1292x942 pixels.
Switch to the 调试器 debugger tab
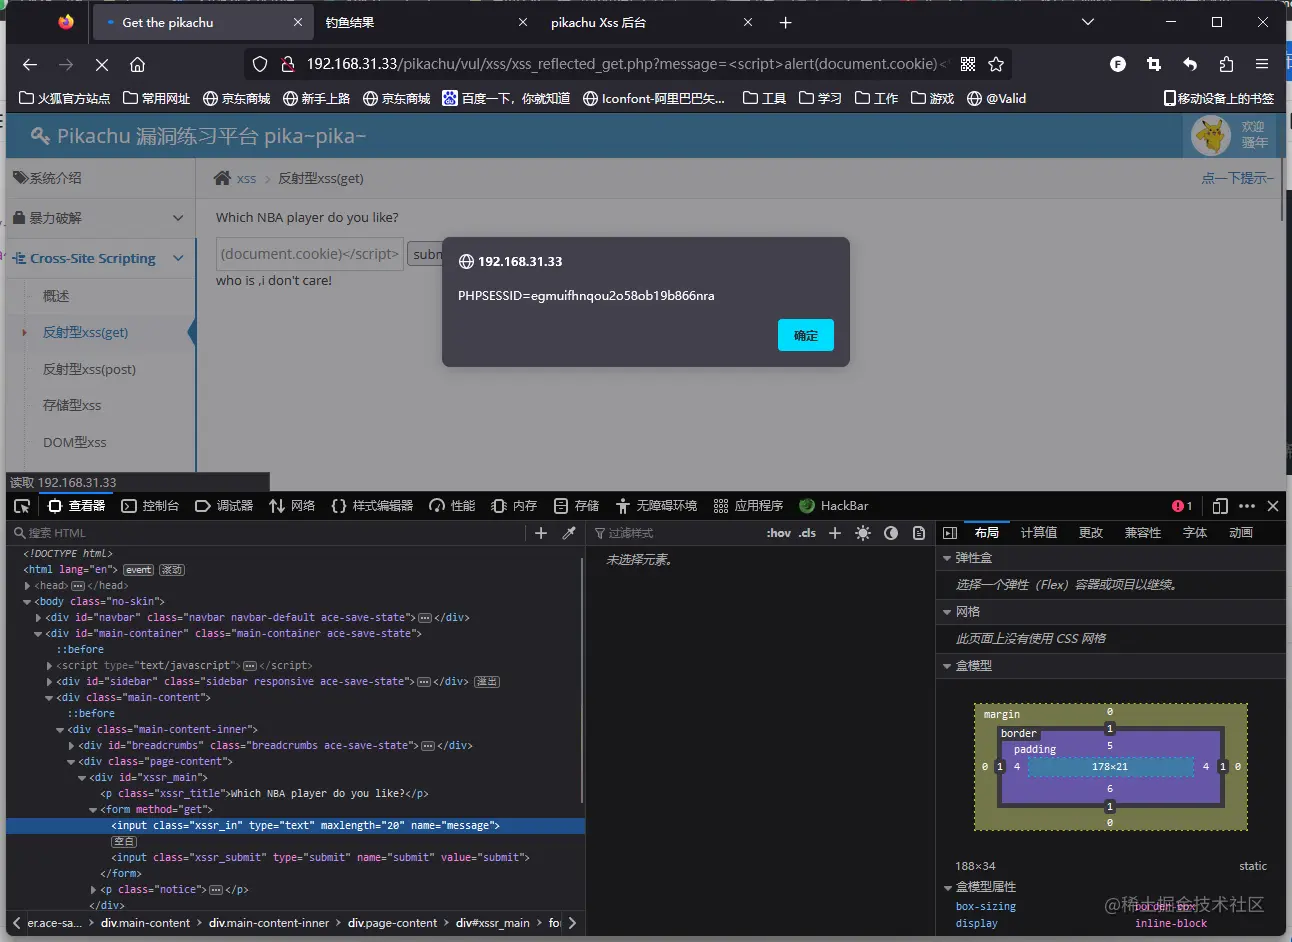tap(224, 506)
